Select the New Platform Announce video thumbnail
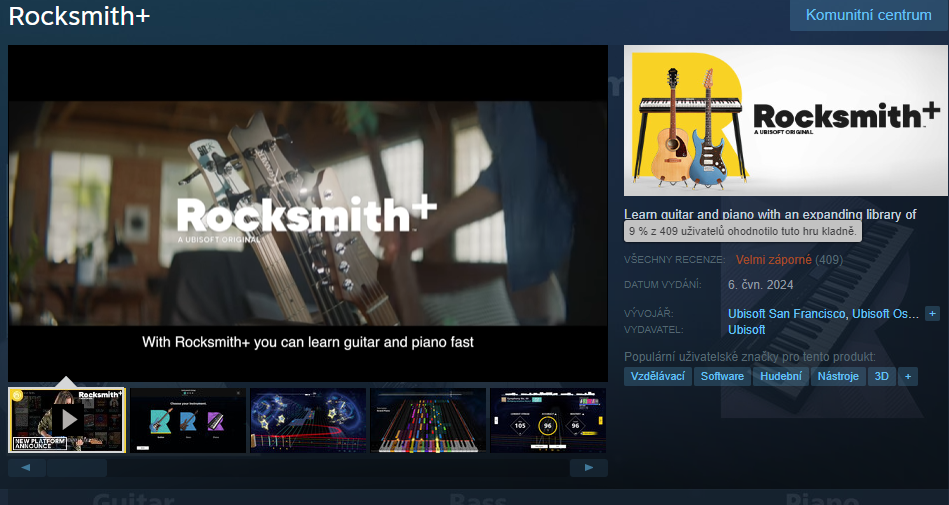This screenshot has height=505, width=949. [x=67, y=420]
